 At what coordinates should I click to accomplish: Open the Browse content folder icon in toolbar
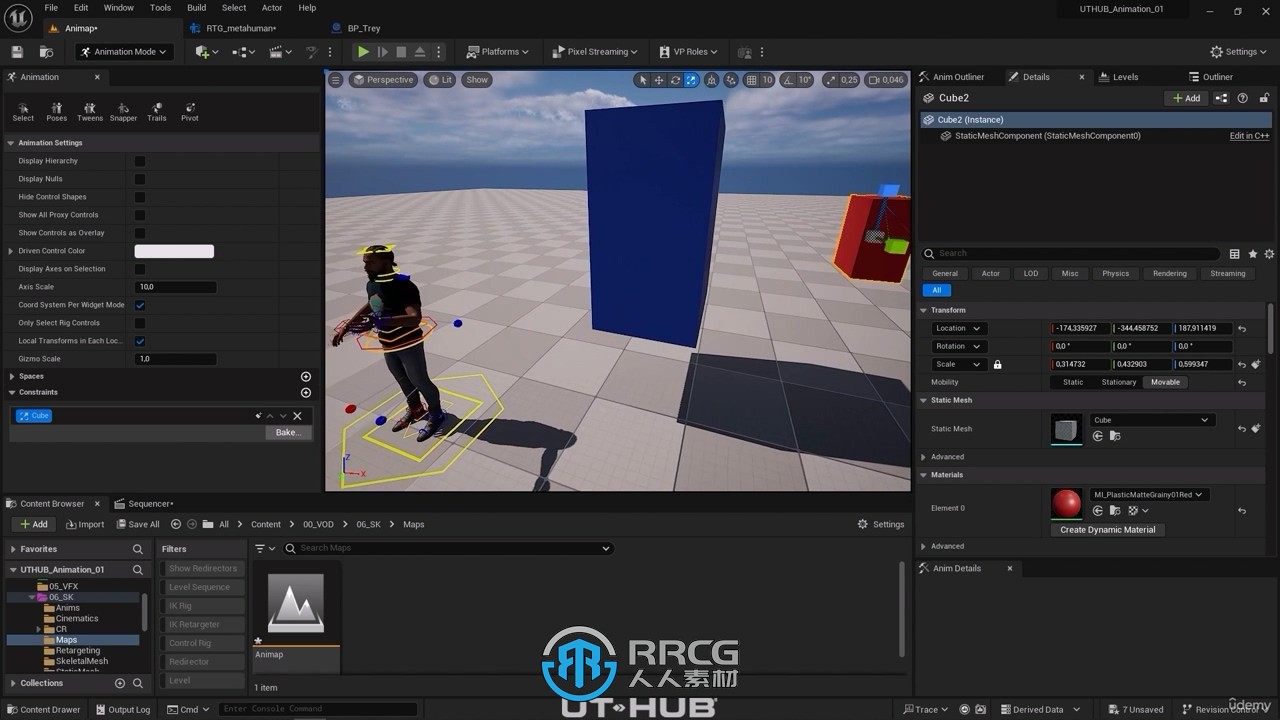tap(46, 52)
